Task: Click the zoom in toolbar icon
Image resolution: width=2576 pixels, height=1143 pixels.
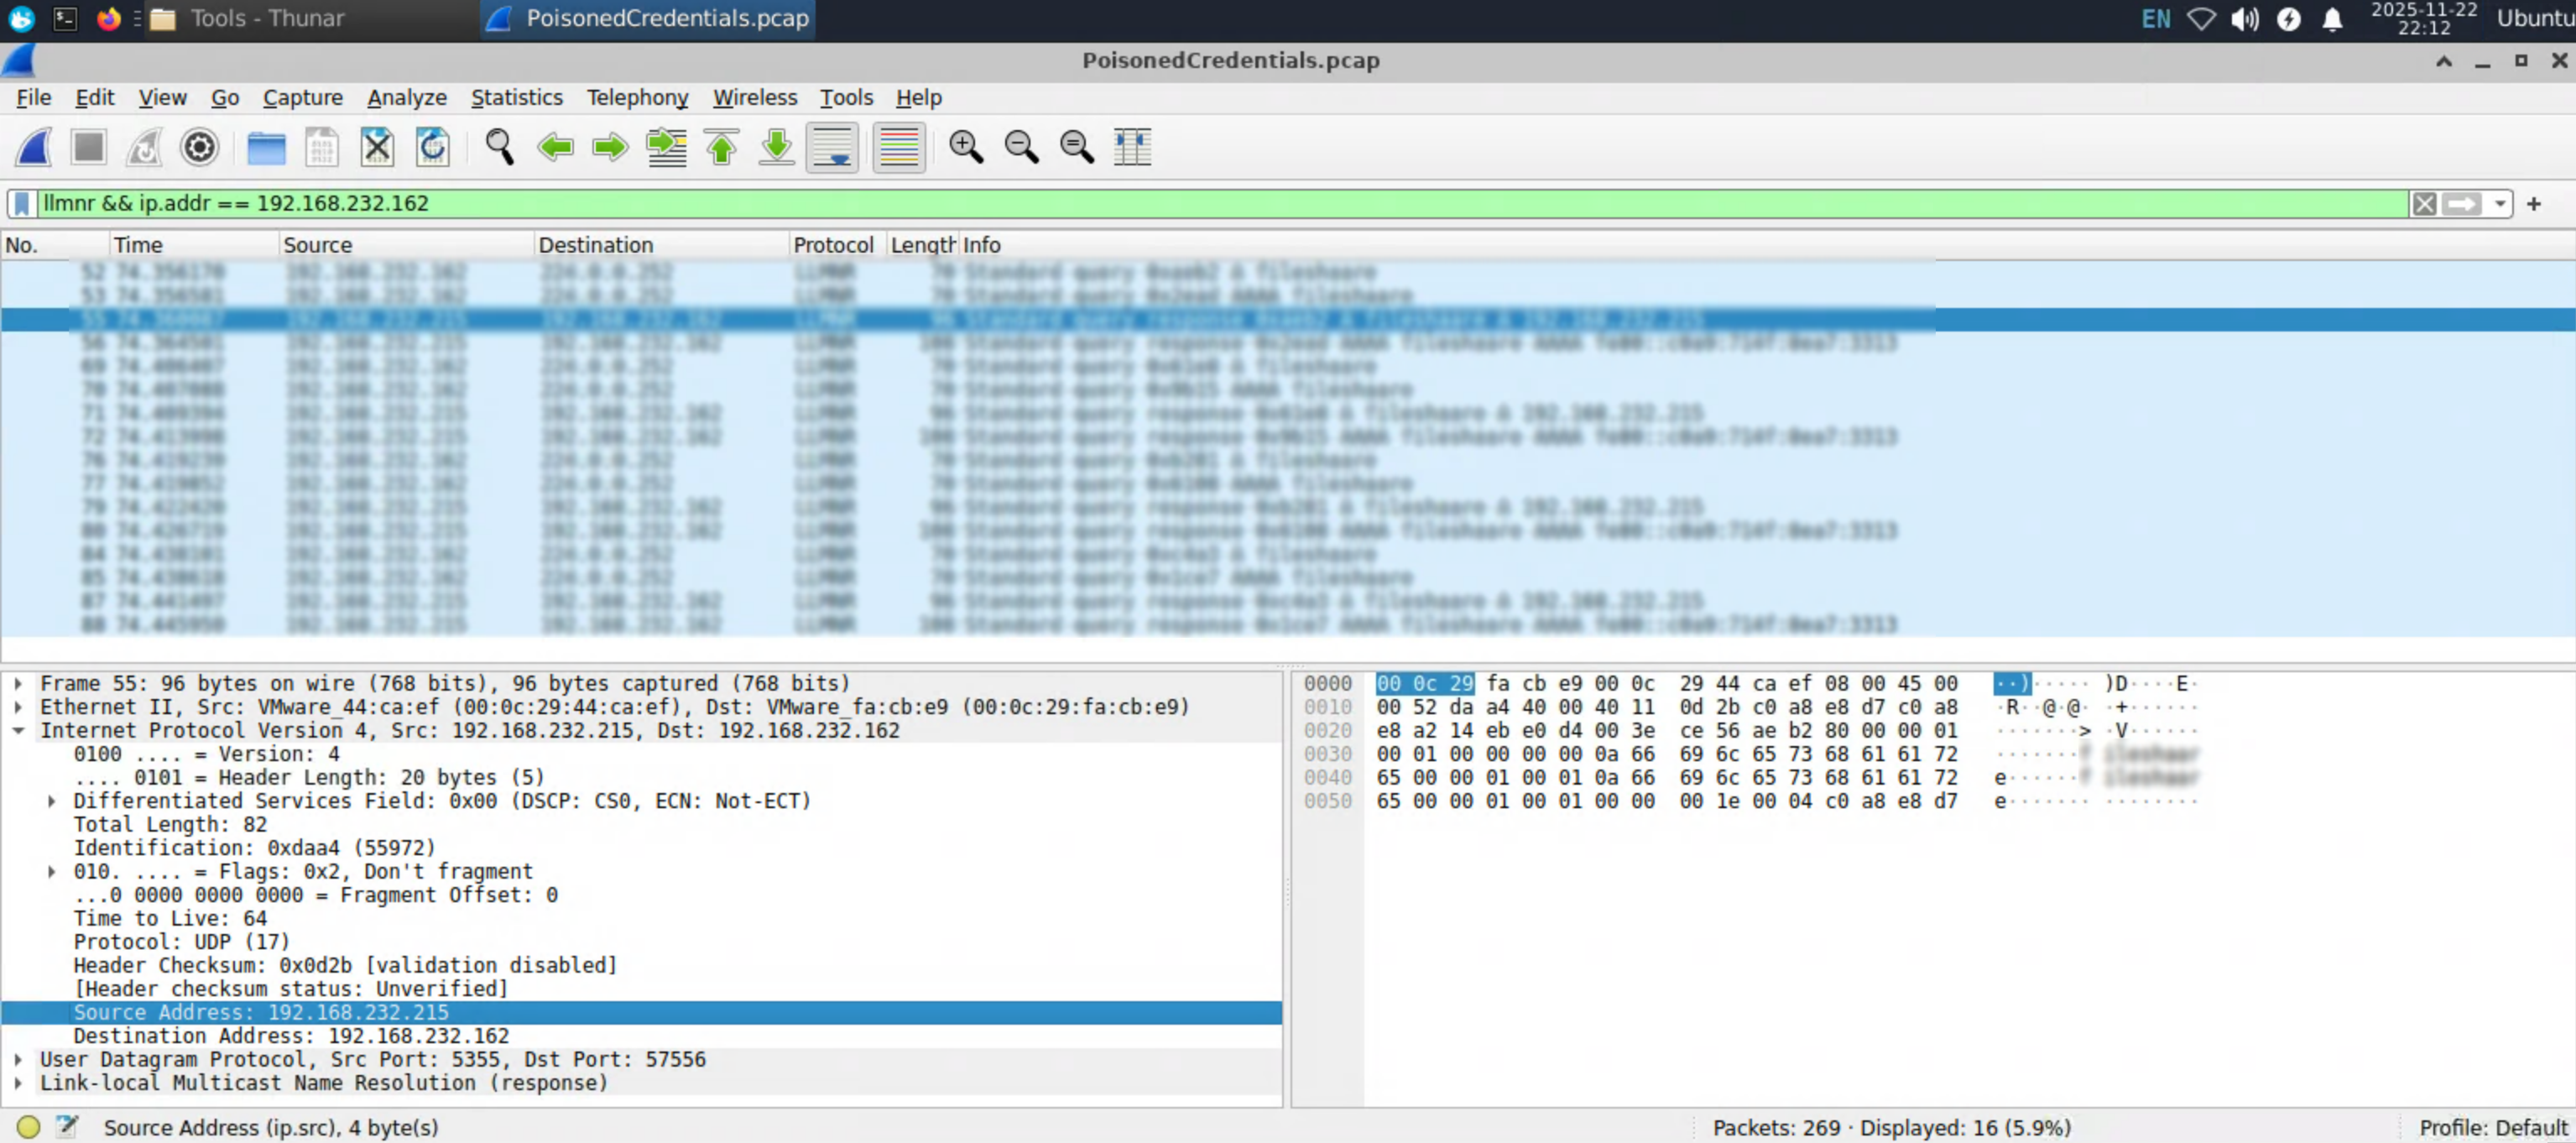Action: pos(965,147)
